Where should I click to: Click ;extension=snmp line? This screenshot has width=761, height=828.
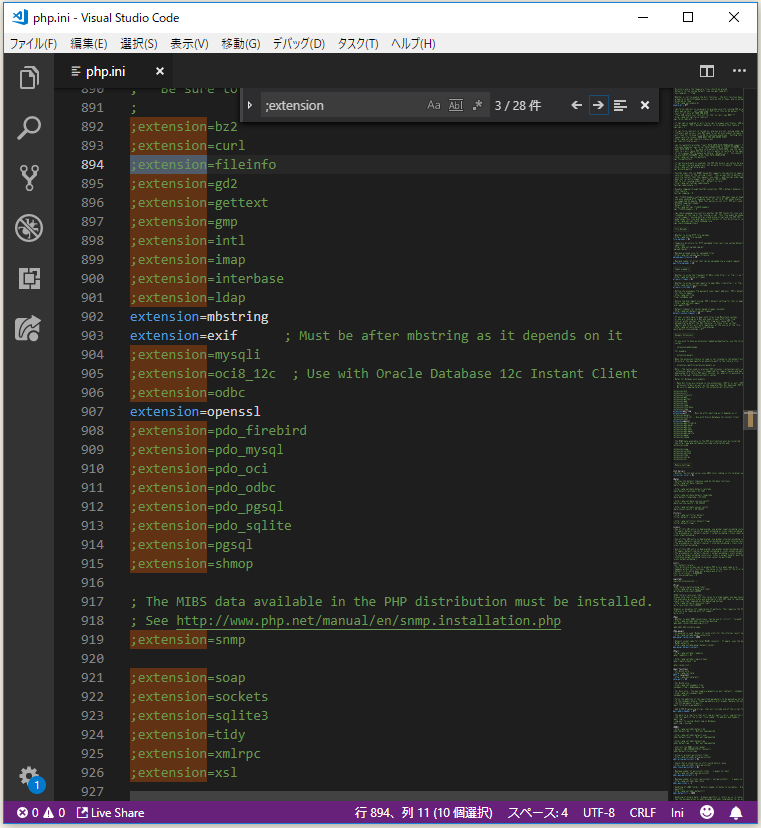click(187, 639)
